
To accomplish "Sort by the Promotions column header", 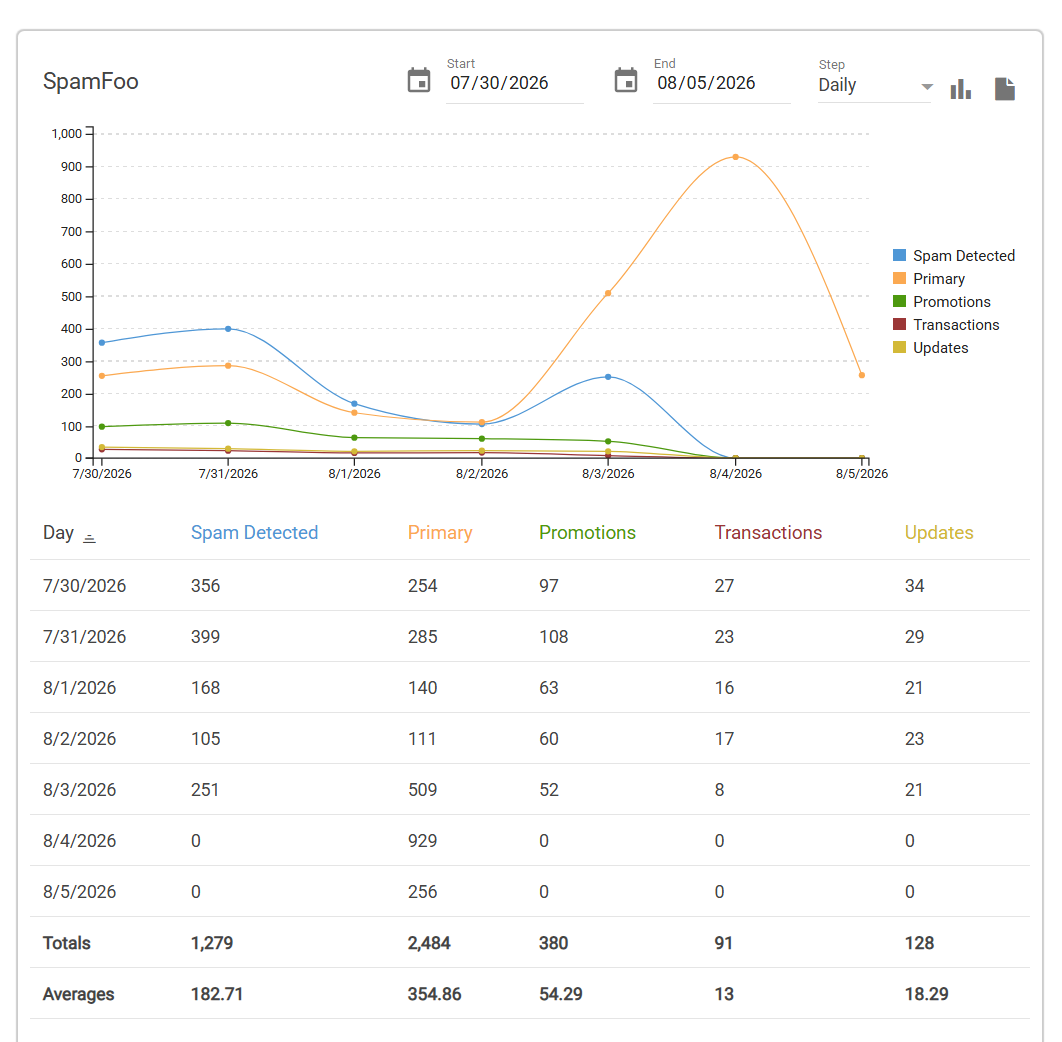I will click(587, 533).
